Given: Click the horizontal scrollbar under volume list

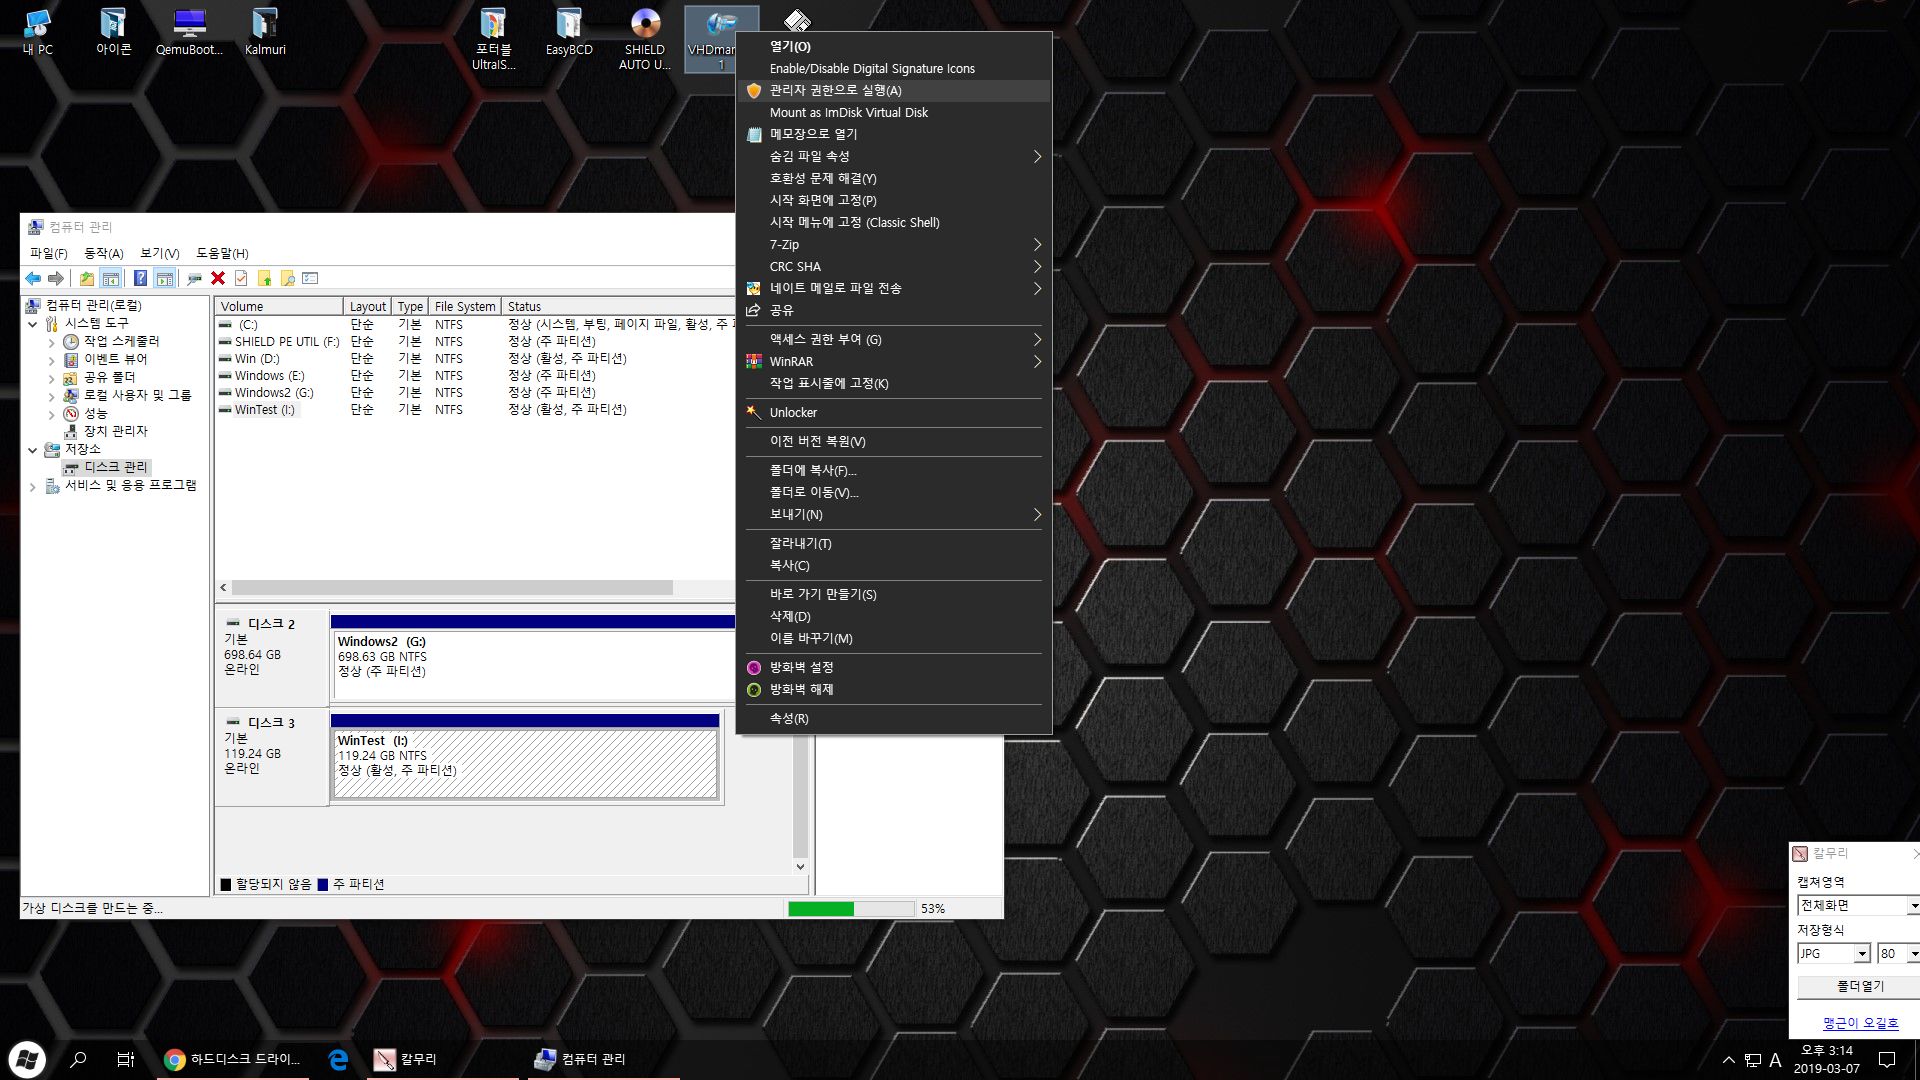Looking at the screenshot, I should coord(452,588).
